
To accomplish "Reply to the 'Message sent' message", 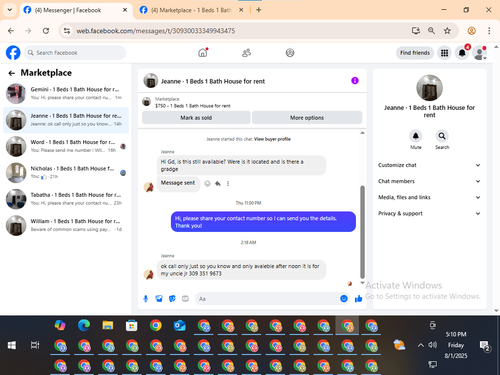I will click(218, 183).
